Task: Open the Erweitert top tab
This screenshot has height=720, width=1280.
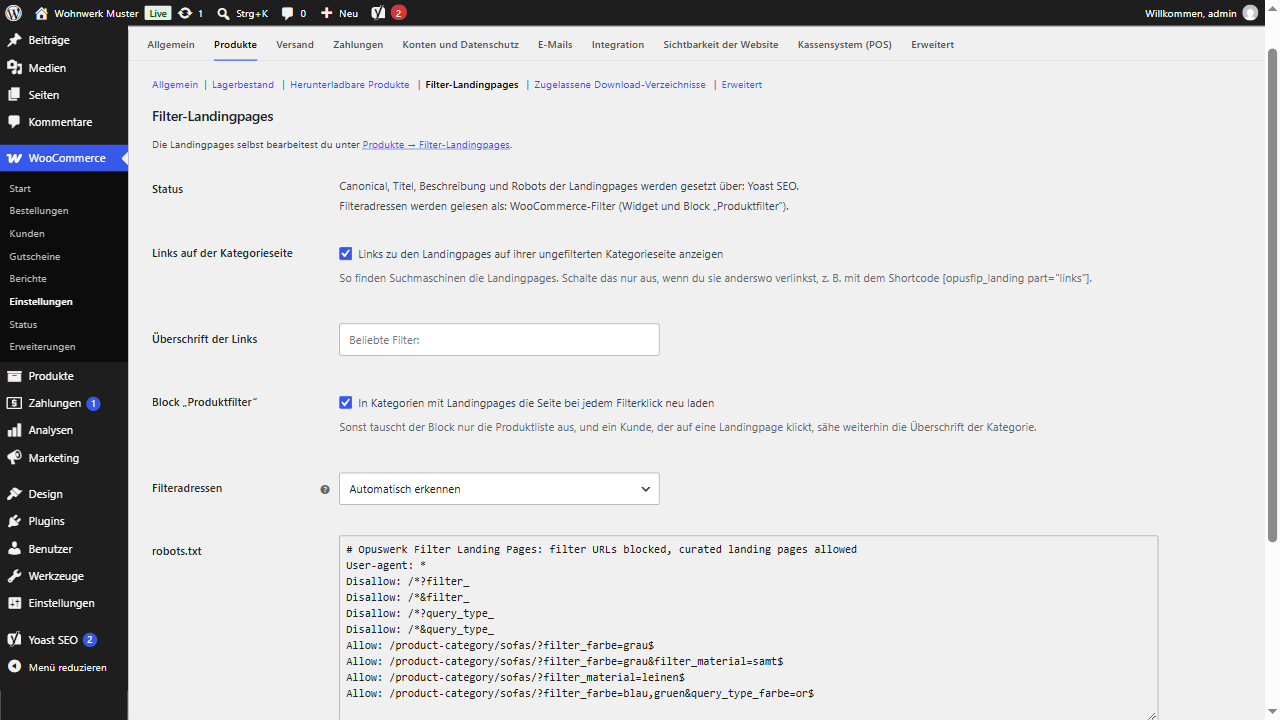Action: (932, 45)
